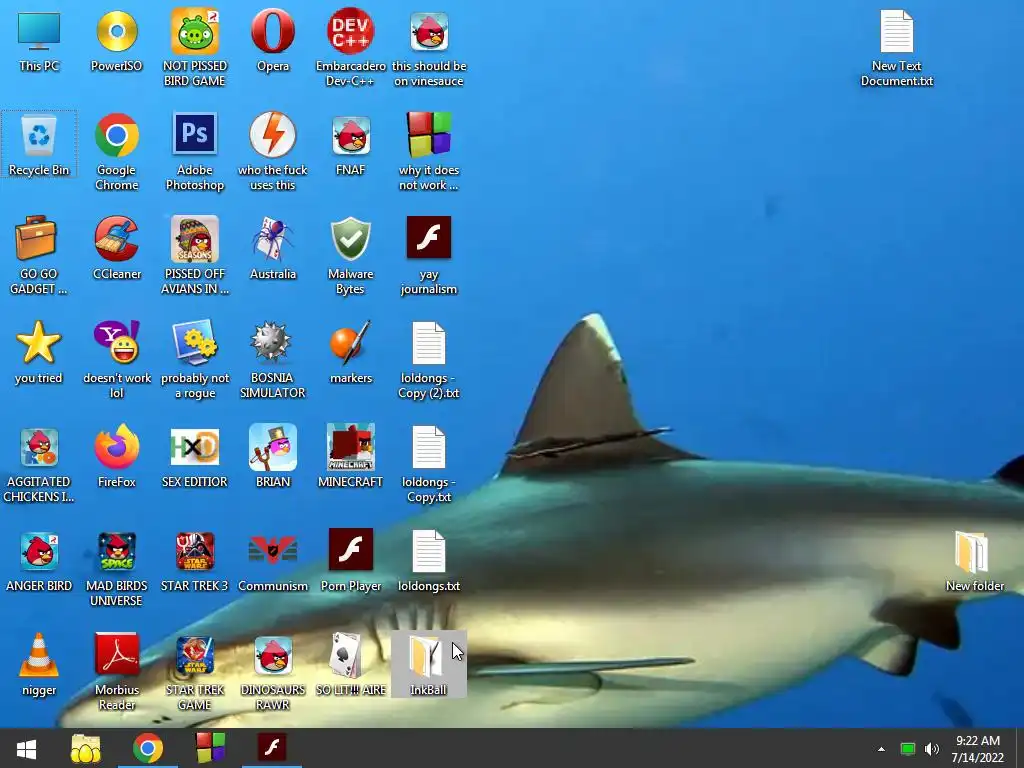The height and width of the screenshot is (768, 1024).
Task: Select the lightning bolt 'uses this' icon
Action: (272, 152)
